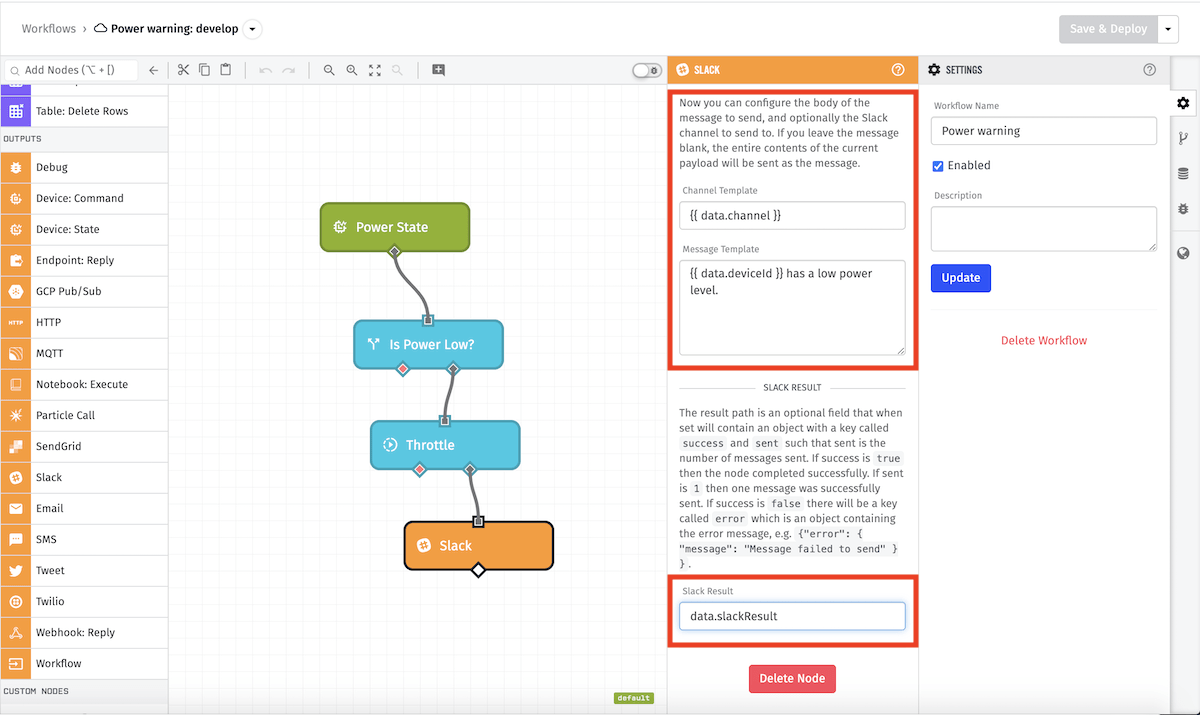Screen dimensions: 1200x715
Task: Click the redo arrow icon
Action: (x=288, y=70)
